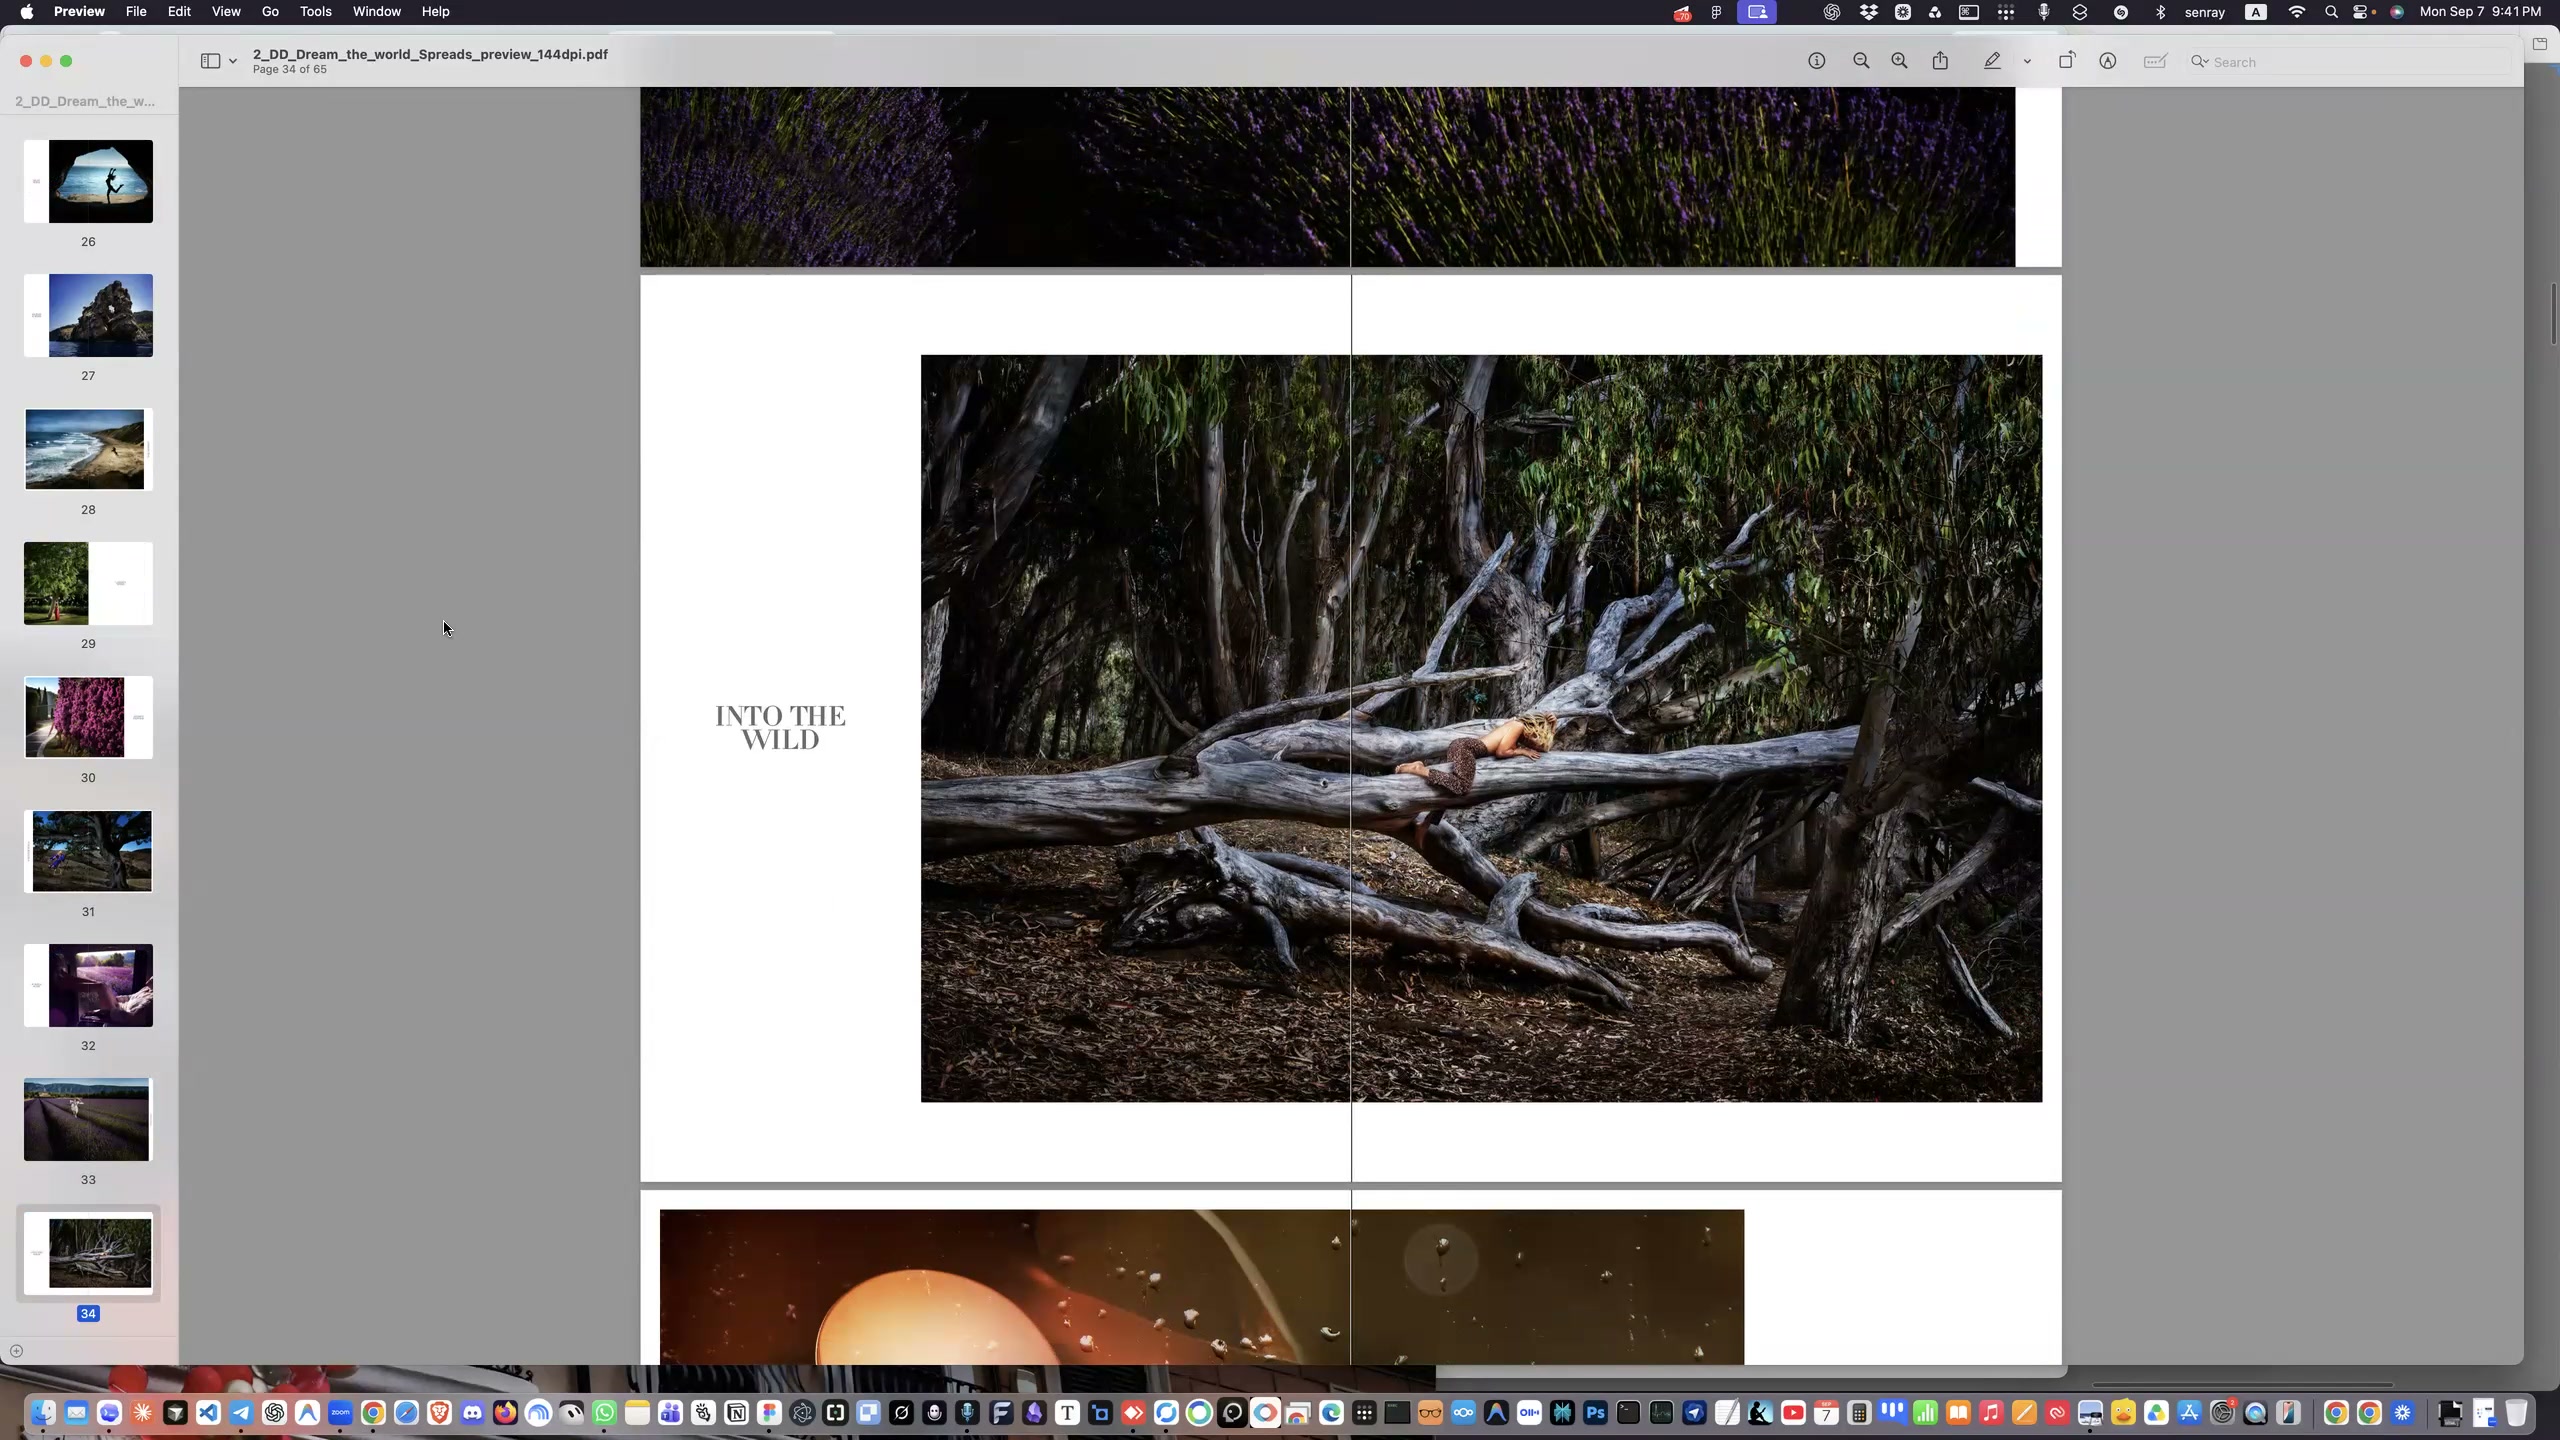Open the Tools menu

(315, 12)
